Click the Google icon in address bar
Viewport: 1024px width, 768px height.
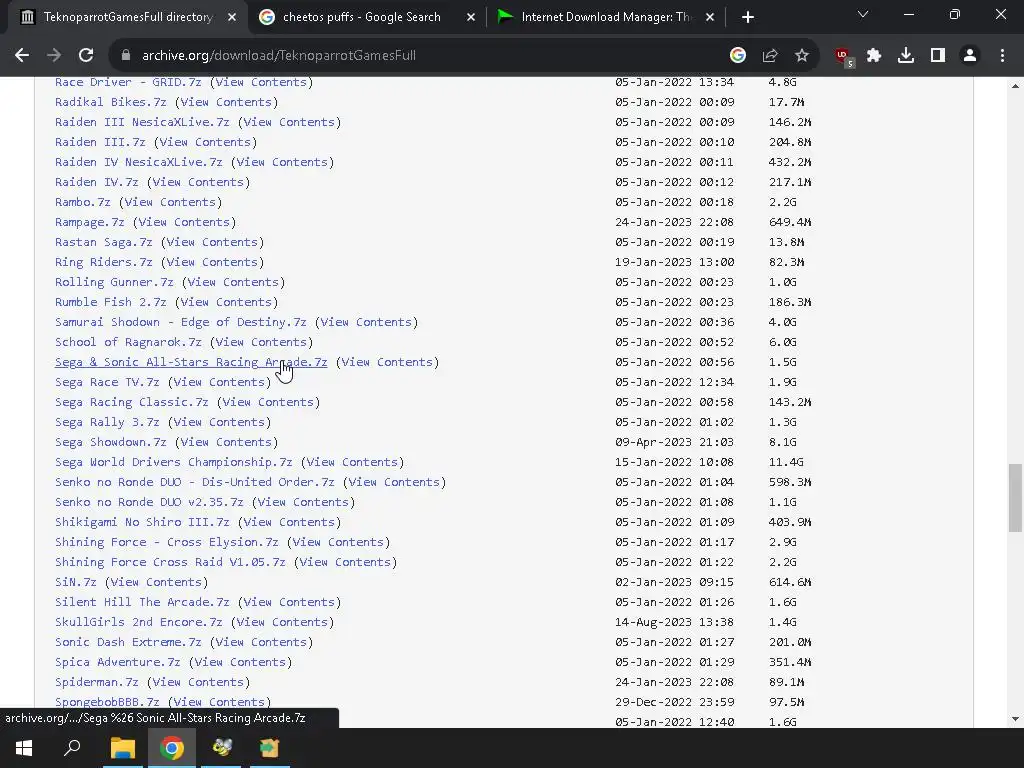(x=737, y=56)
